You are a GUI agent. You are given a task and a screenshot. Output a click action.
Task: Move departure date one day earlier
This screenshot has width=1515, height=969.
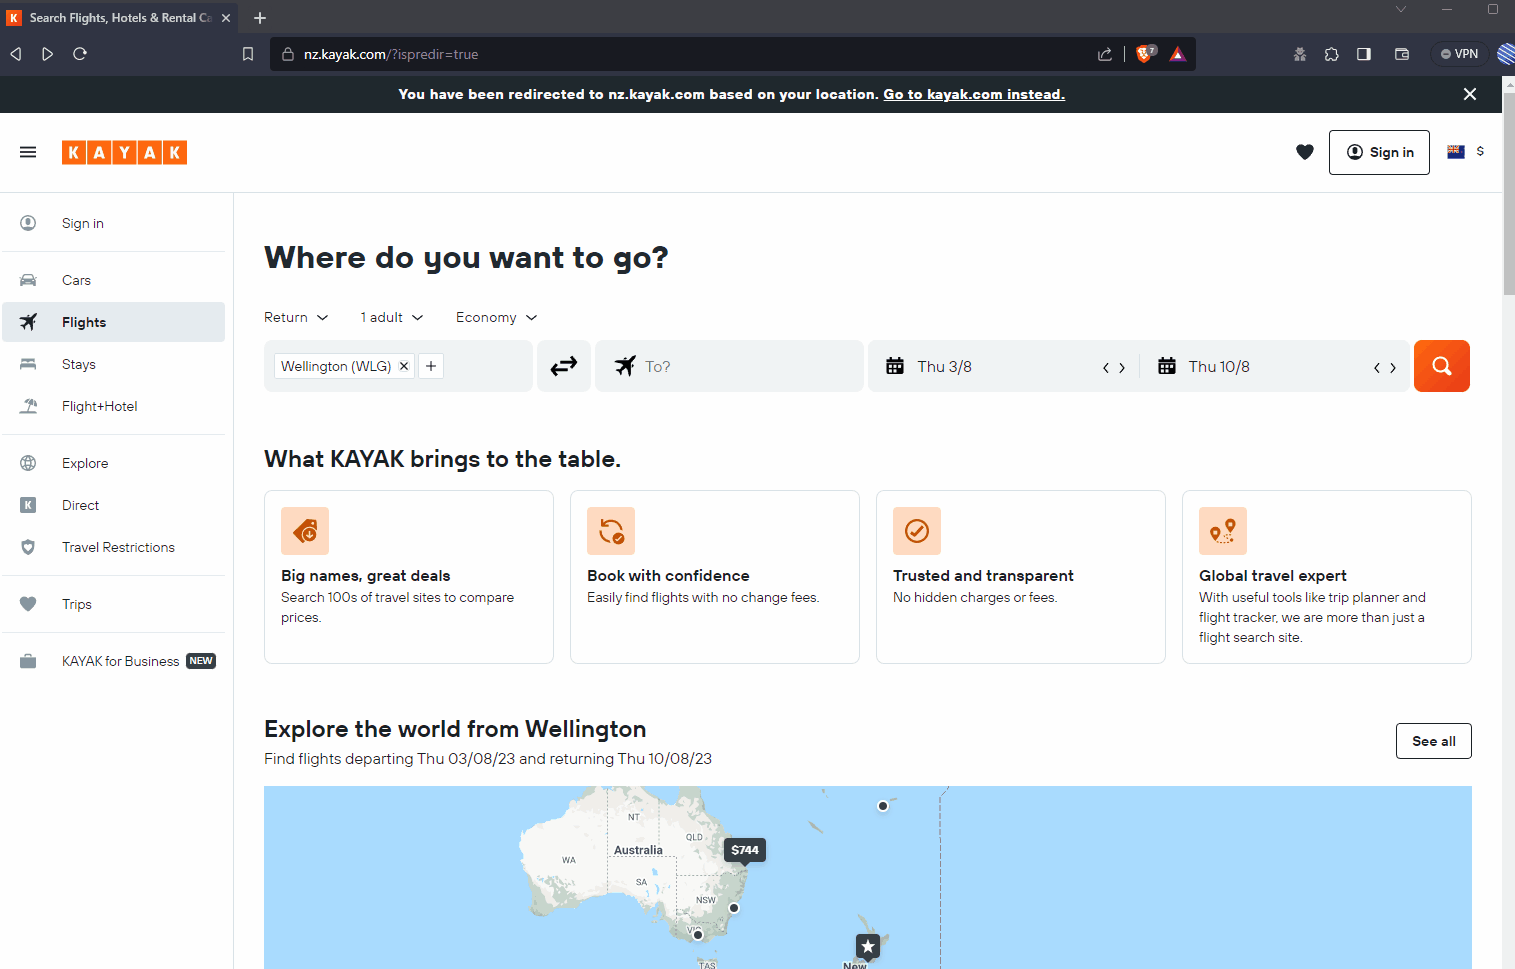click(x=1106, y=368)
